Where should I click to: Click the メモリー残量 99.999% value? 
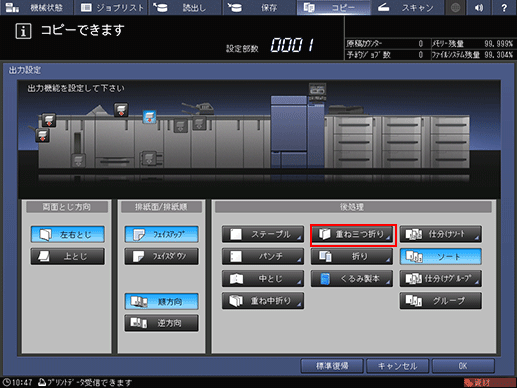(498, 44)
